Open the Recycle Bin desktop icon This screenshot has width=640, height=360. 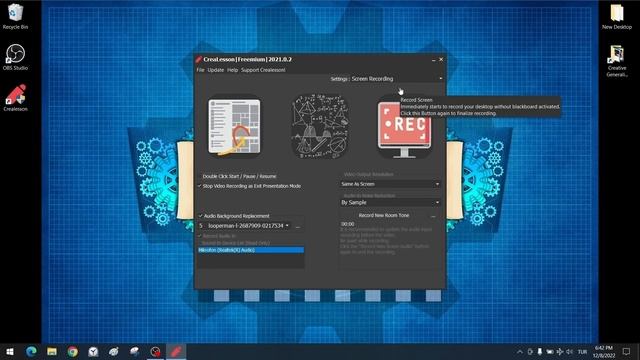click(x=15, y=16)
